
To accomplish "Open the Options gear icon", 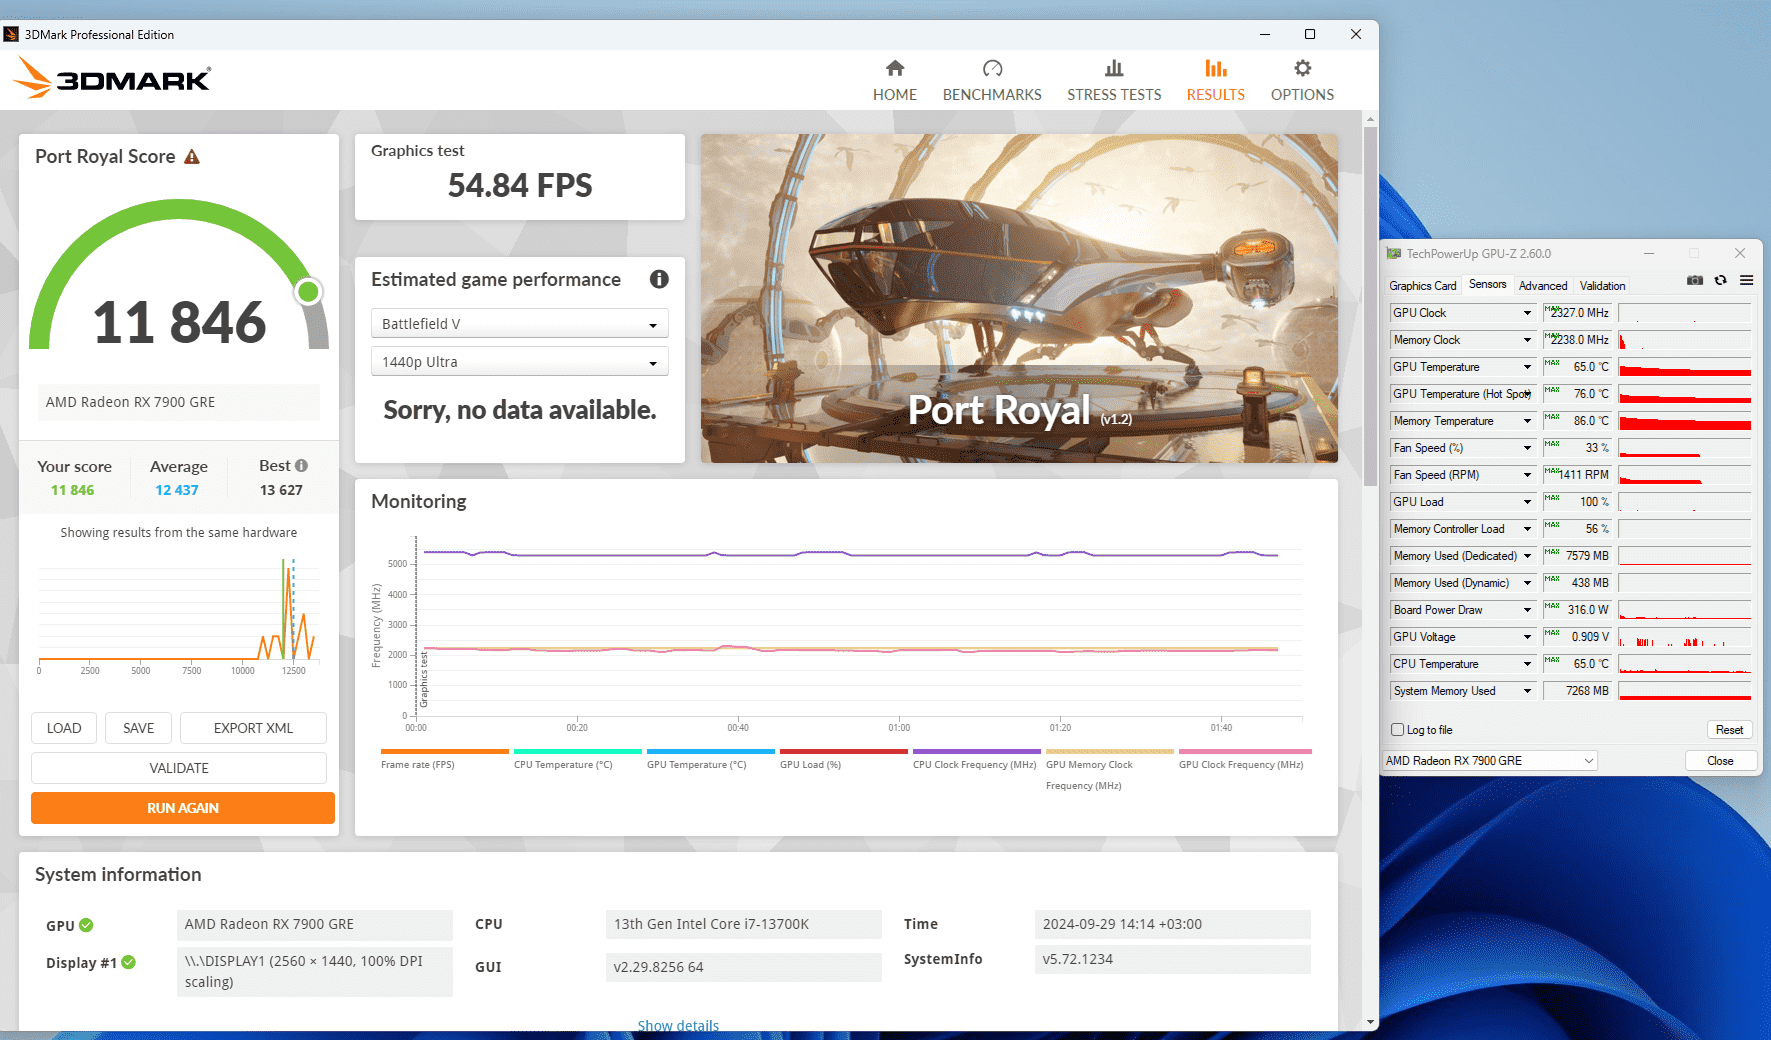I will click(1301, 69).
